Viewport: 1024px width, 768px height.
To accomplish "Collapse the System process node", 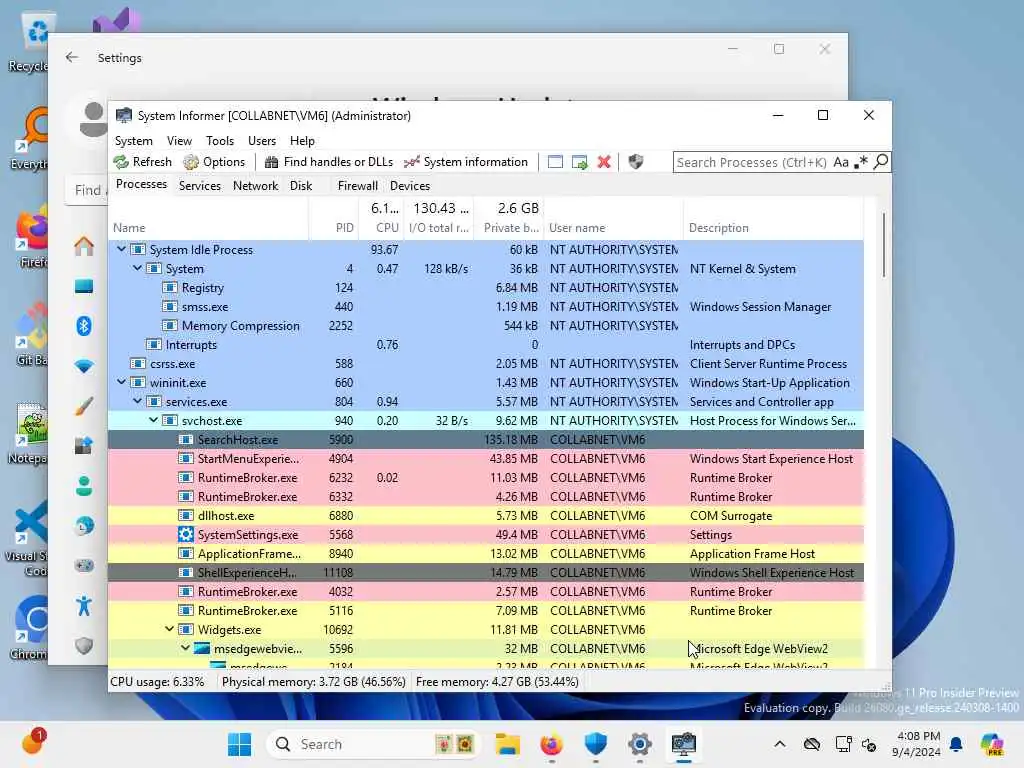I will click(138, 268).
